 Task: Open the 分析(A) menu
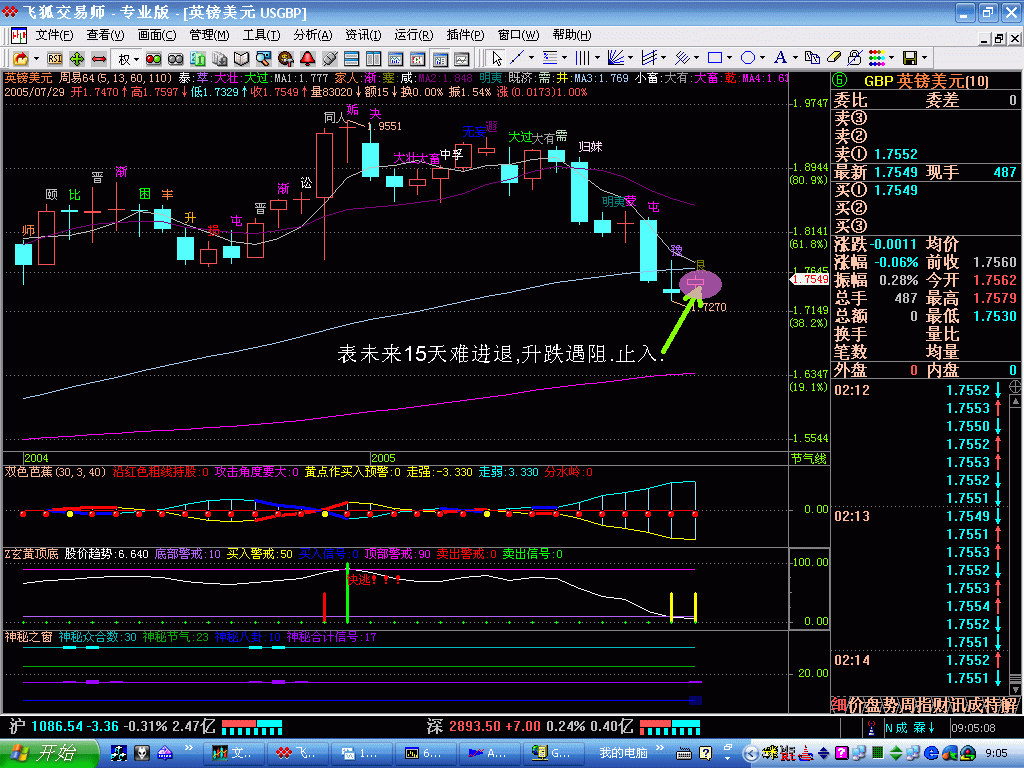coord(312,35)
